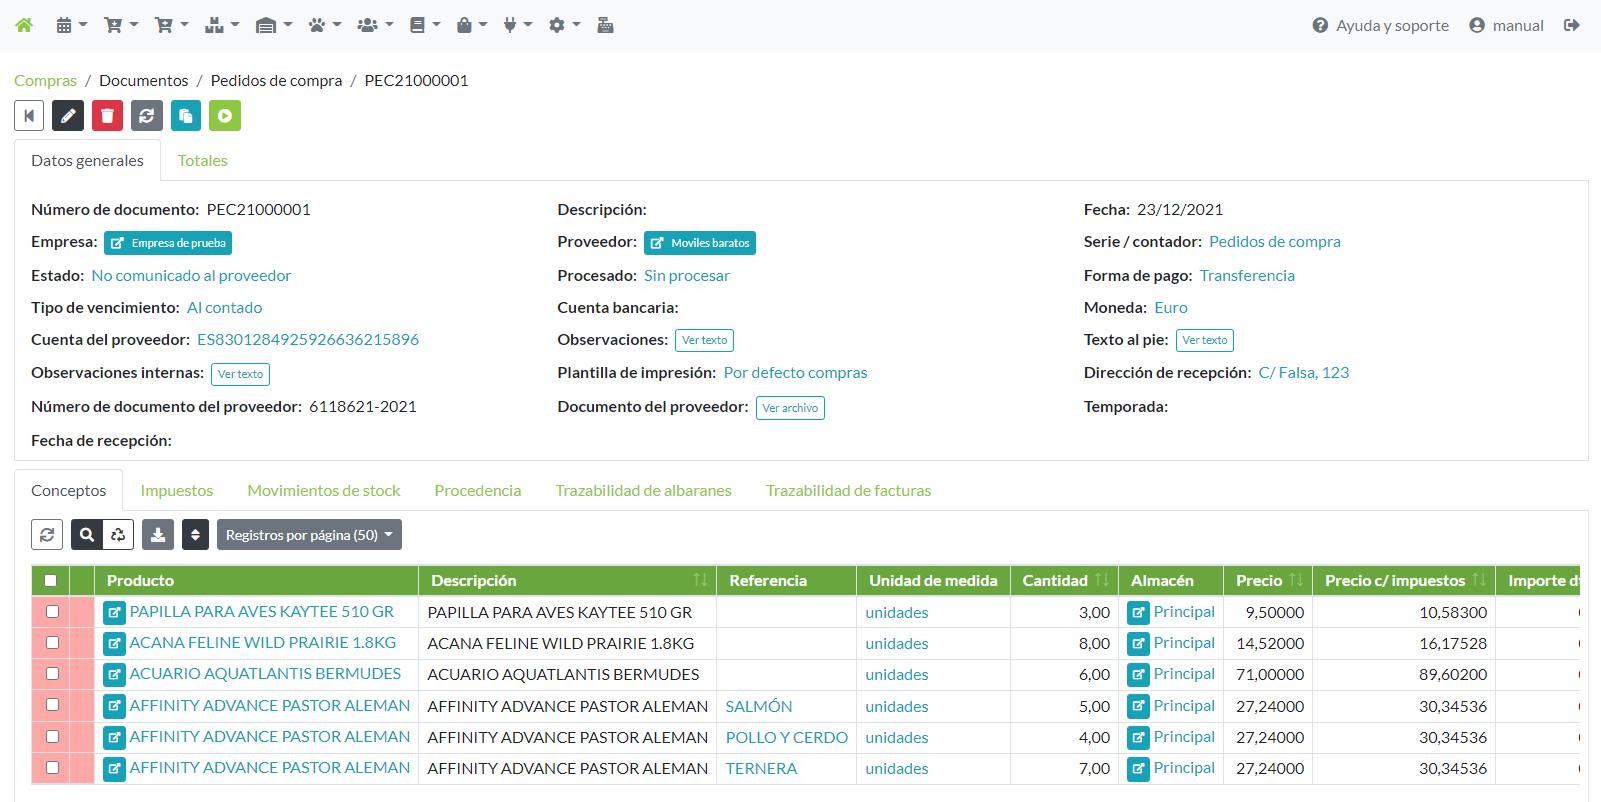This screenshot has height=802, width=1601.
Task: Click the blue duplicate document button
Action: (185, 116)
